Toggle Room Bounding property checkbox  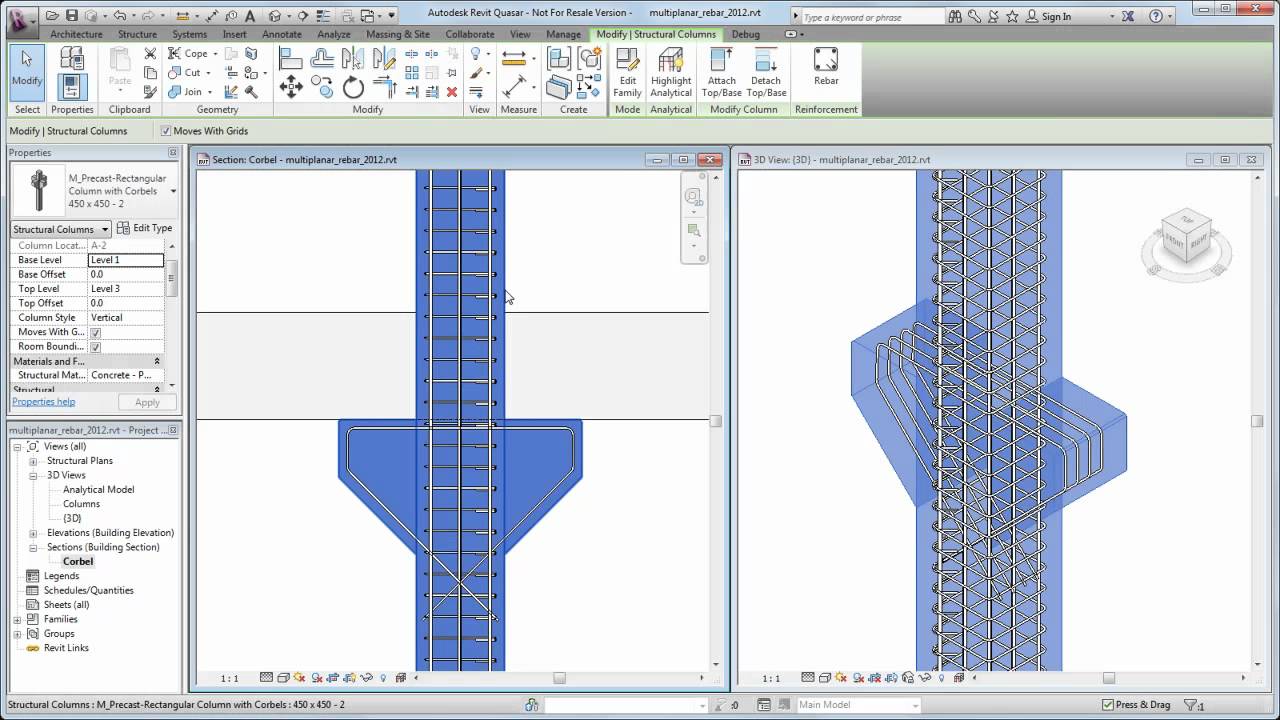pyautogui.click(x=96, y=347)
